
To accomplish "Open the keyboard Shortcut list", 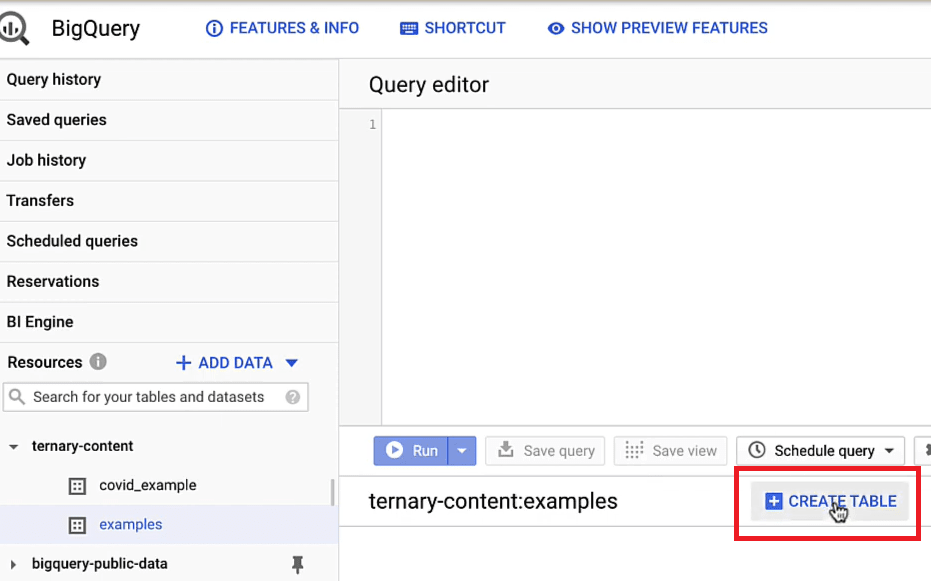I will [452, 28].
